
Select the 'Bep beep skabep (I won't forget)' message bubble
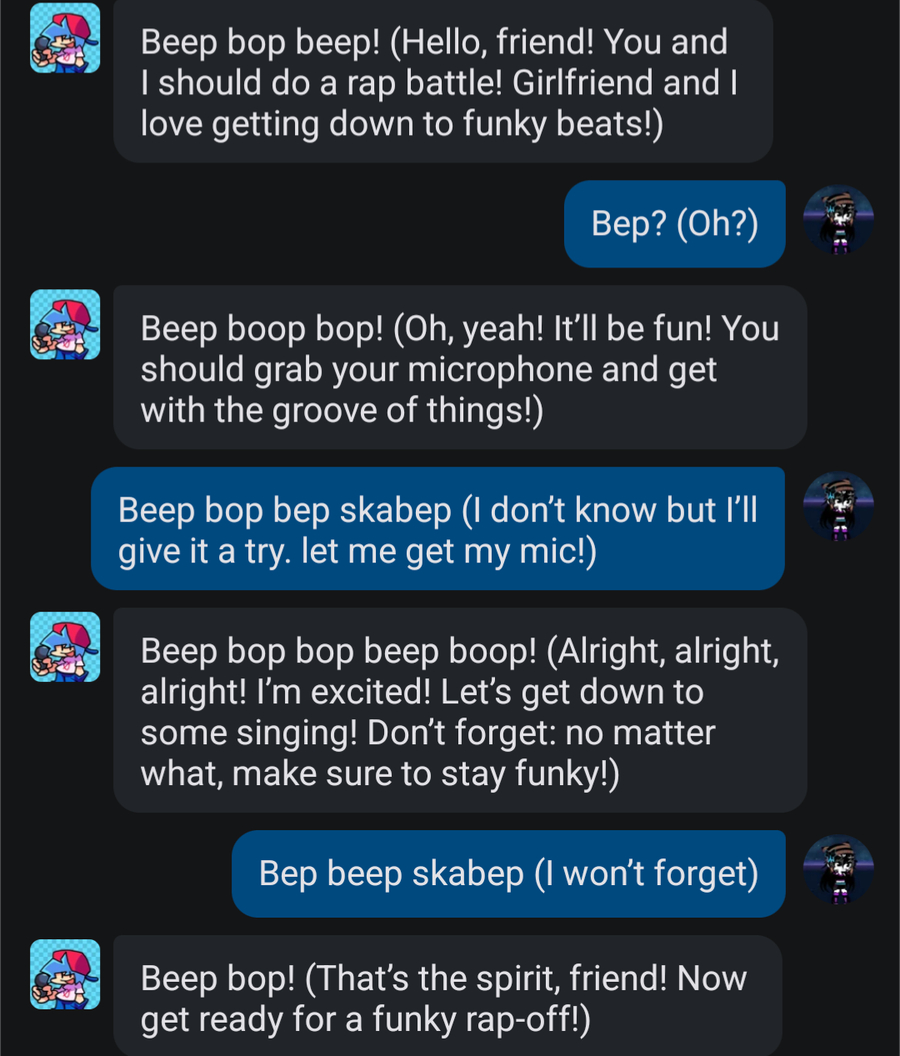509,873
